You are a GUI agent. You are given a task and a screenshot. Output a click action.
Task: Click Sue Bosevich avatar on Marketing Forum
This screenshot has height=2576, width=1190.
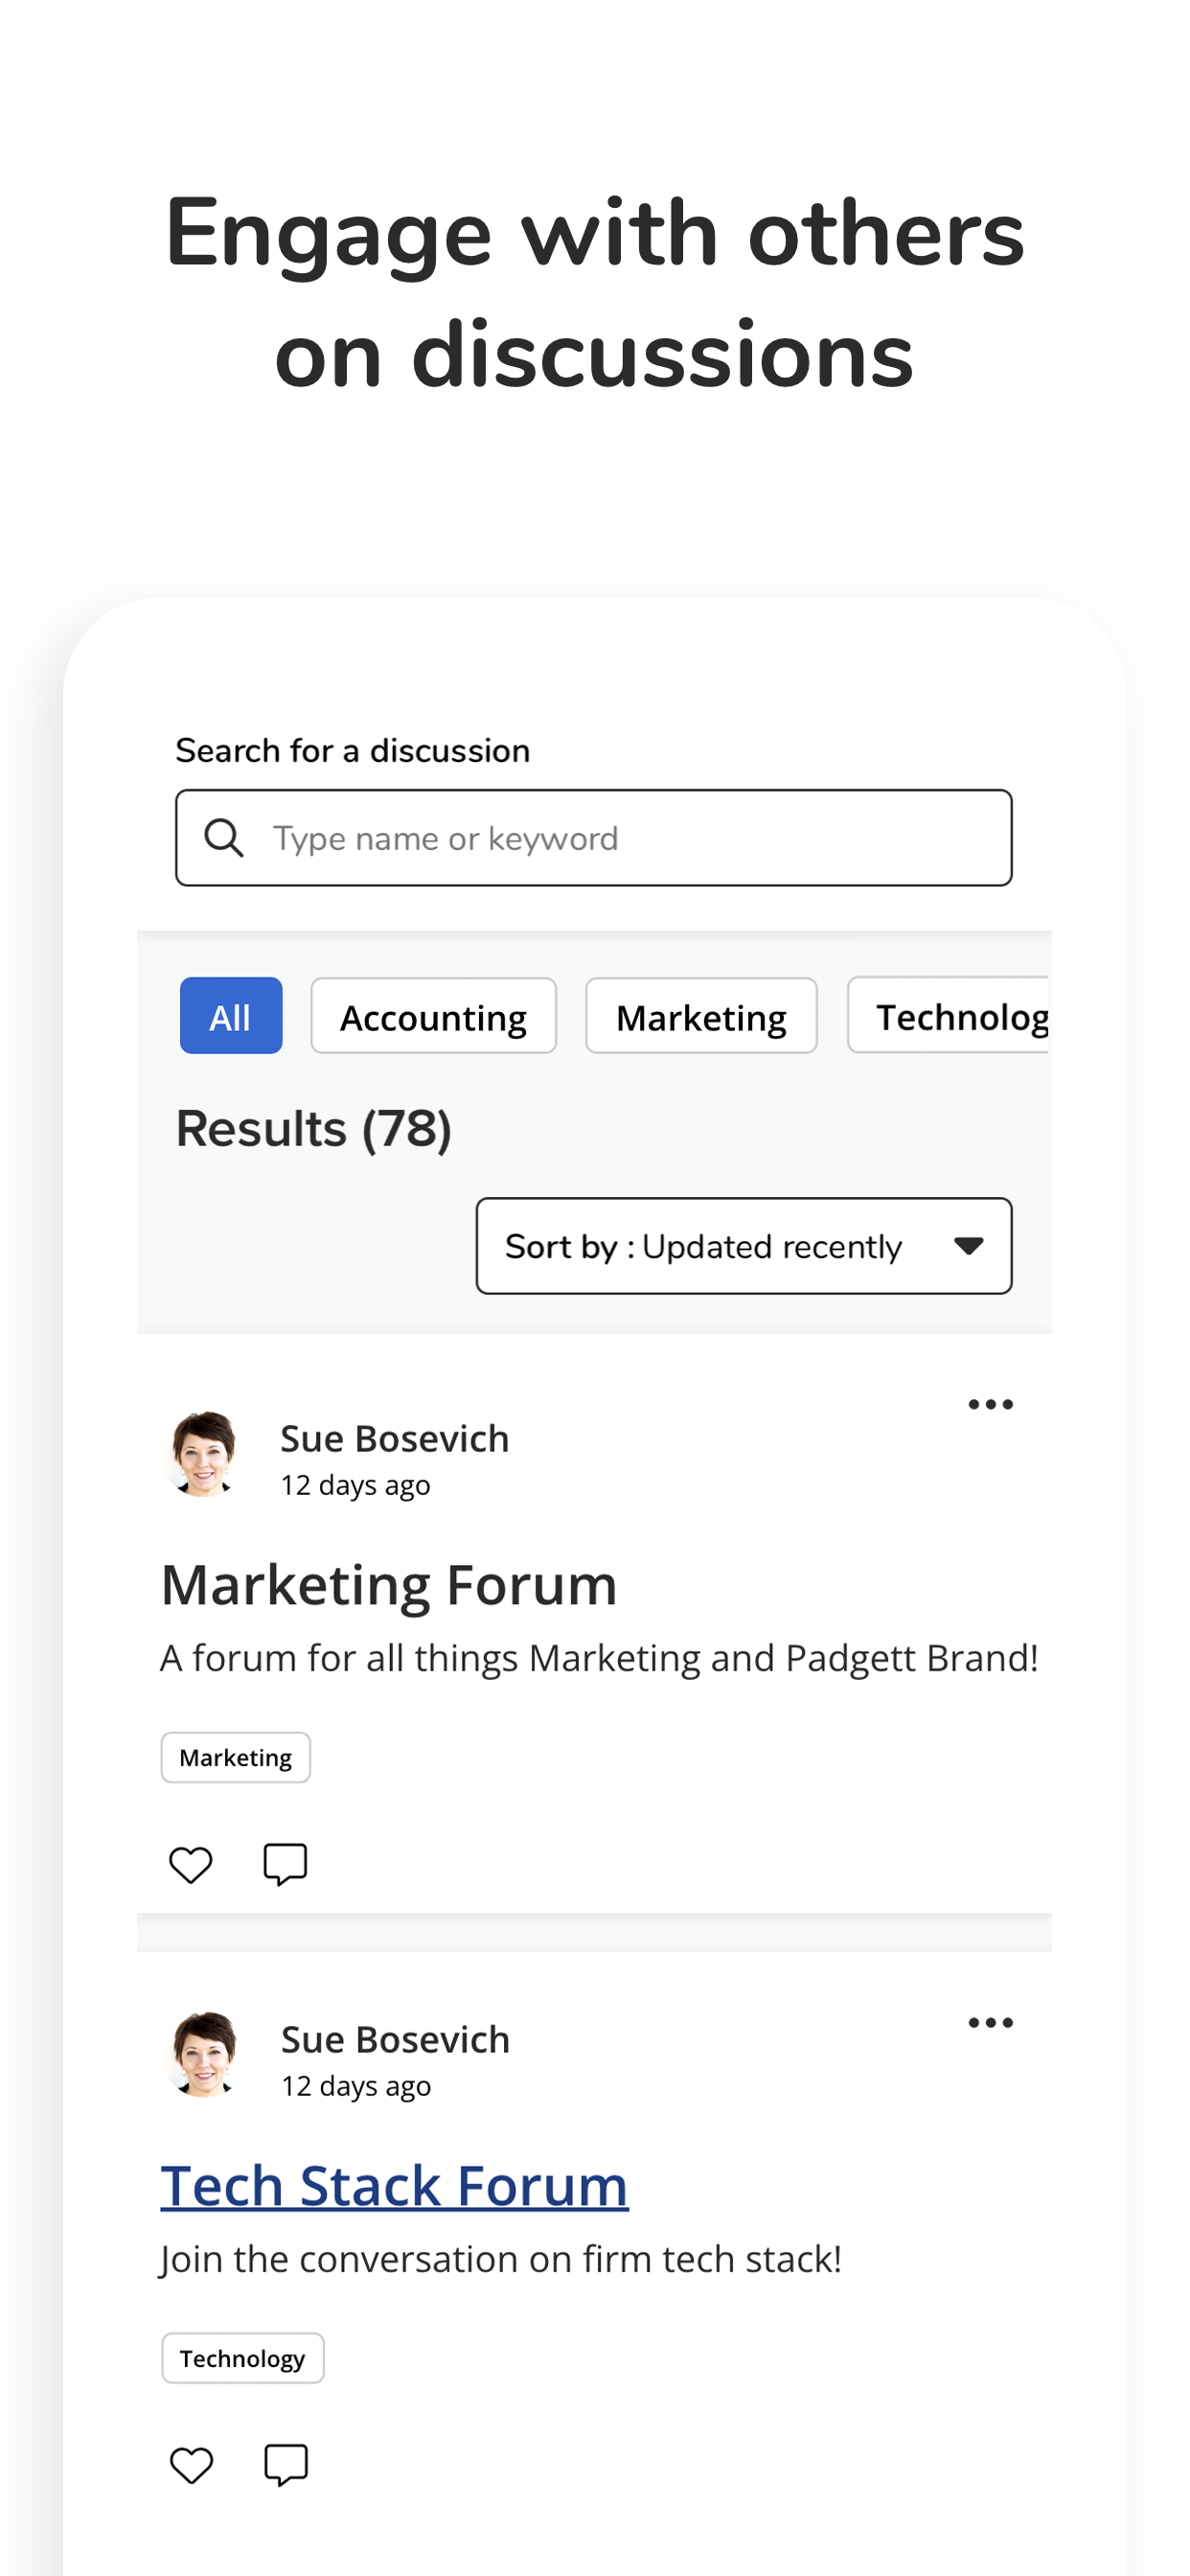(203, 1454)
